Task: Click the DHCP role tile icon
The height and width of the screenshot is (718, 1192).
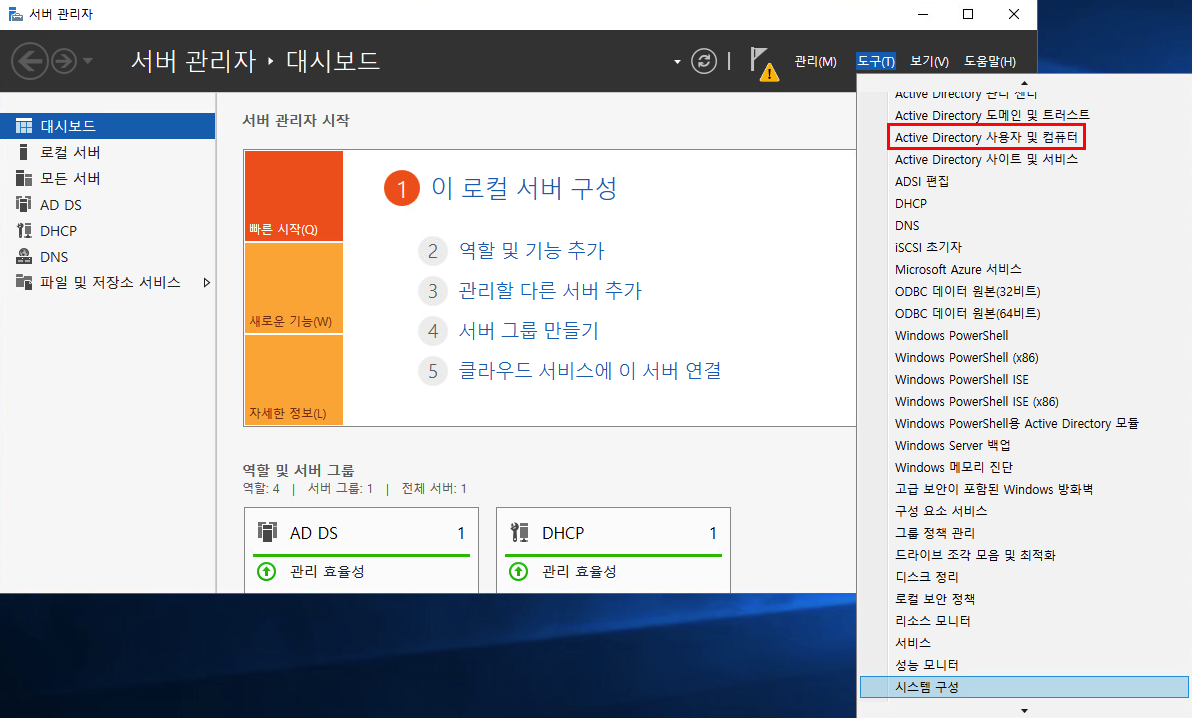Action: [519, 532]
